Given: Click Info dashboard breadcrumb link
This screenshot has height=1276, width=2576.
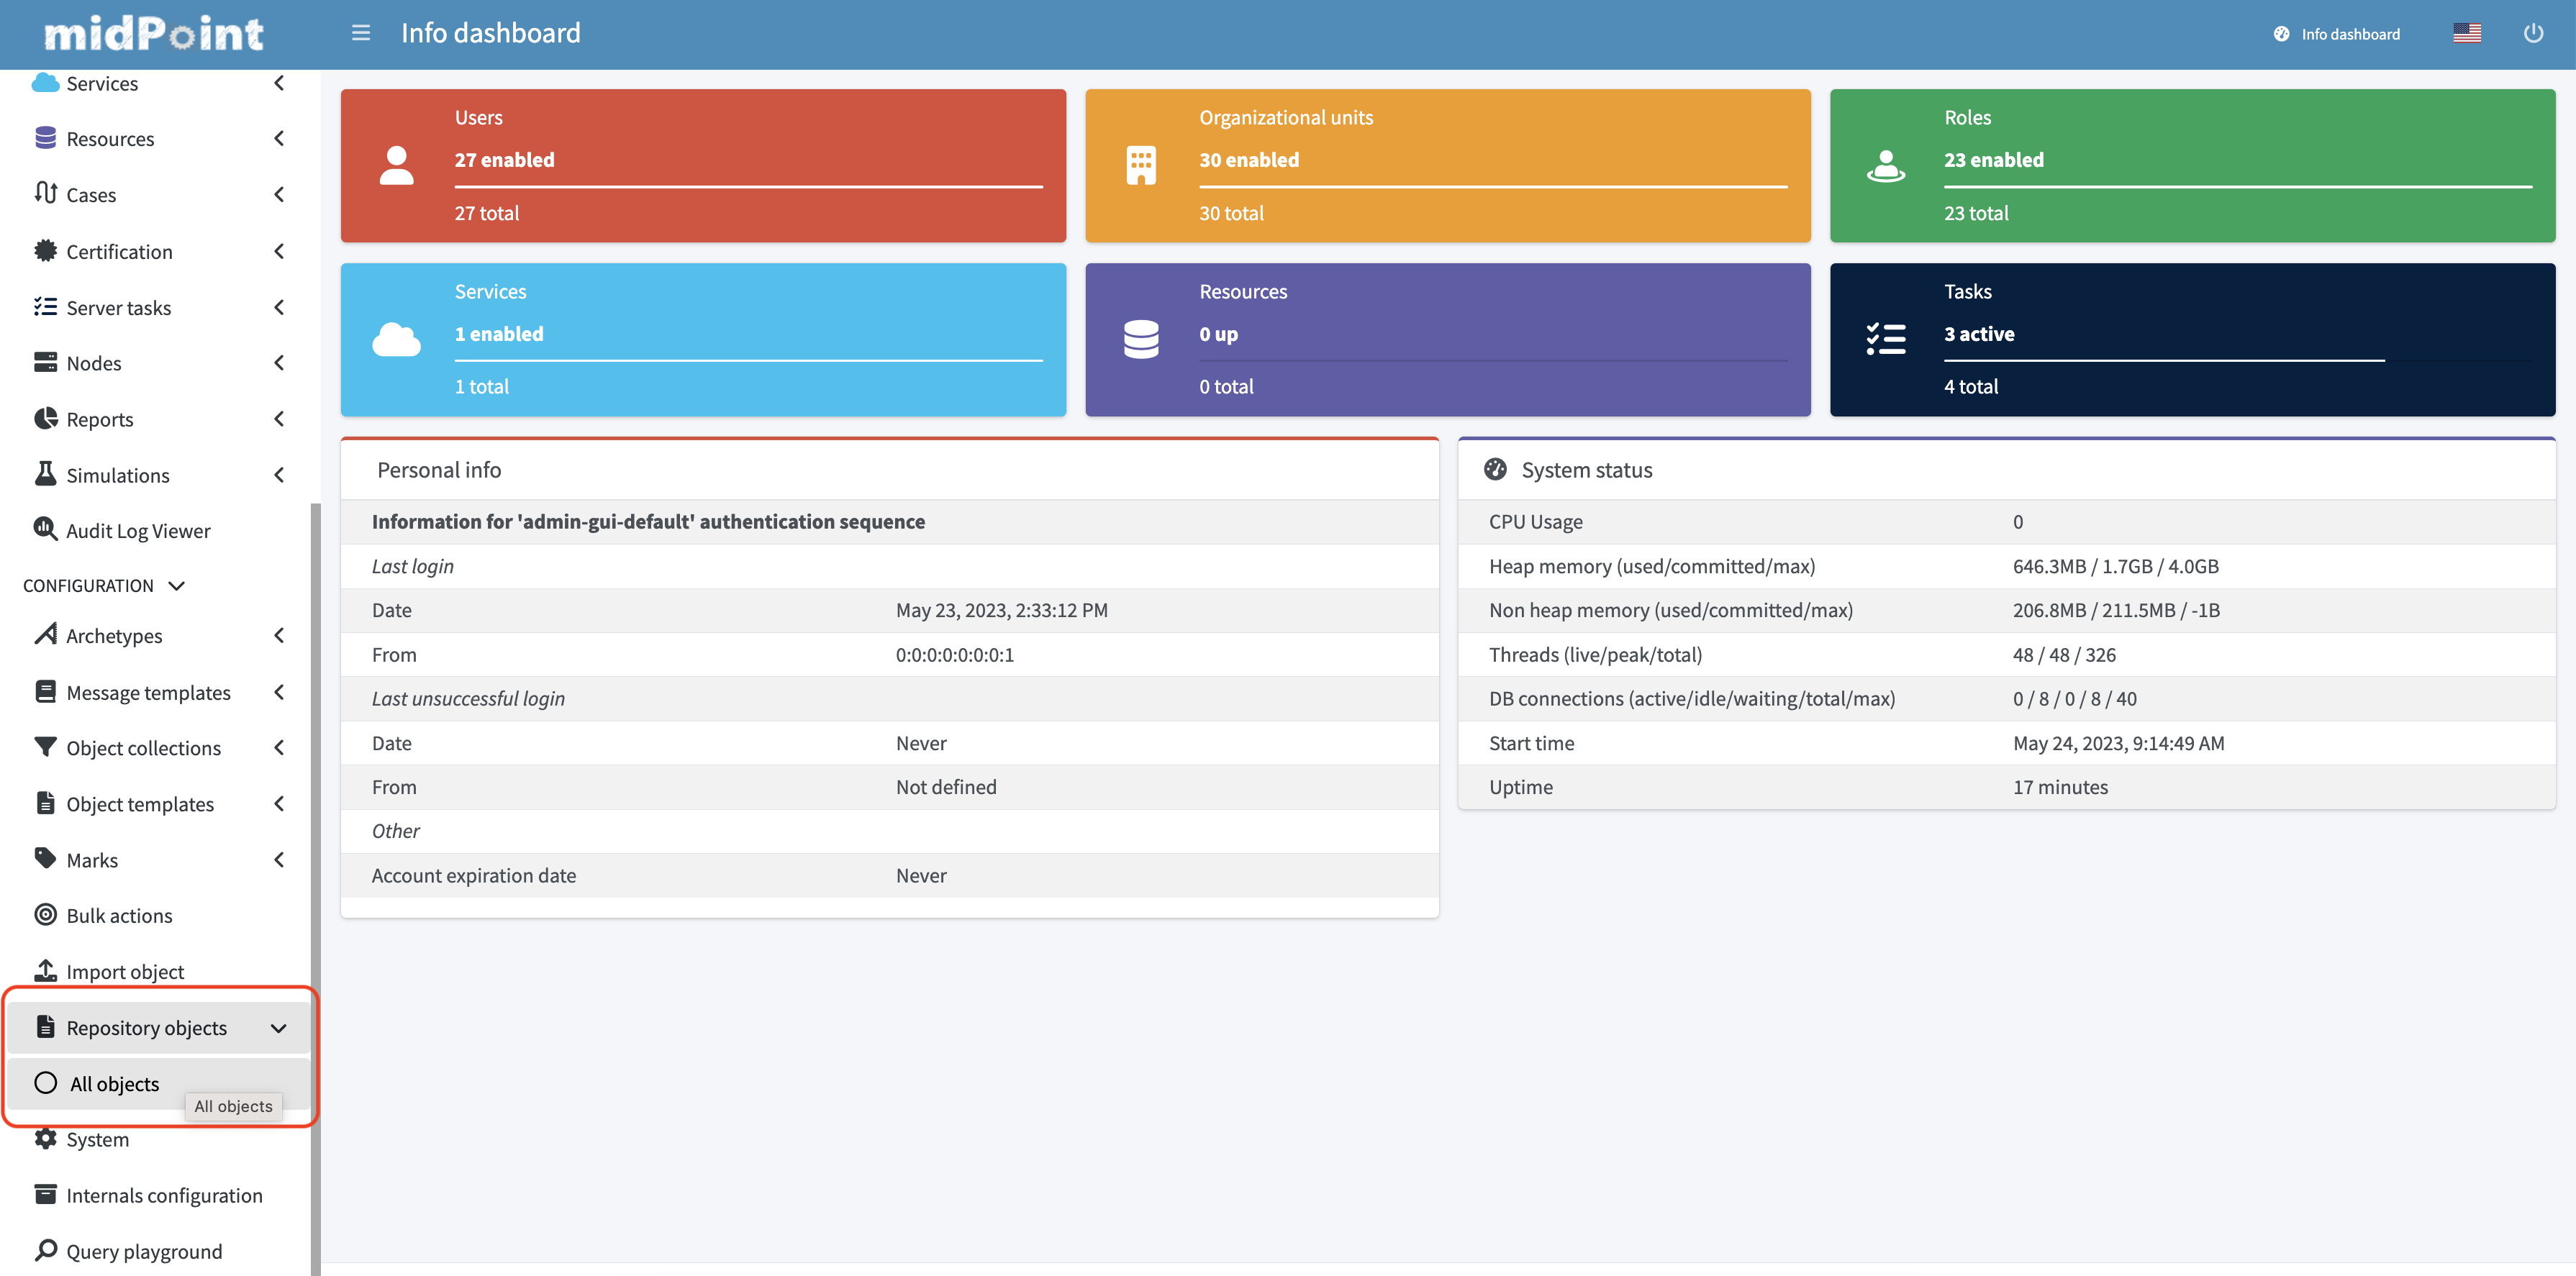Looking at the screenshot, I should pos(2349,34).
